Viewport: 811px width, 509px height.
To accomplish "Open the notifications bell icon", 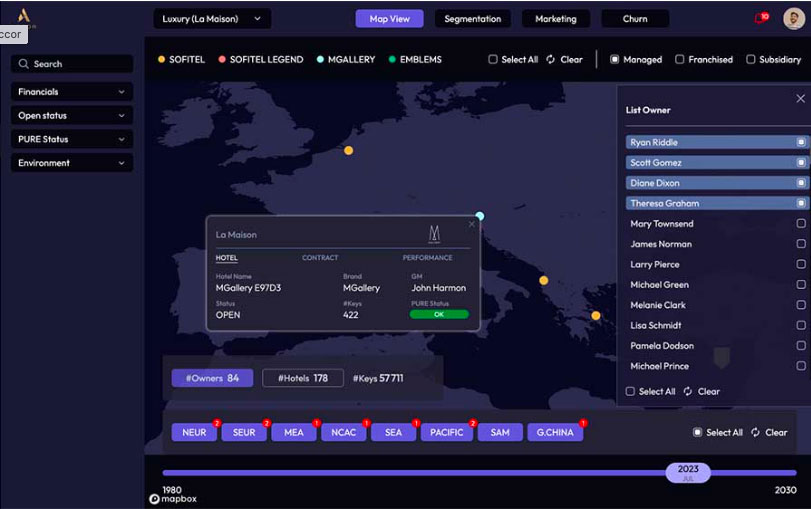I will (x=761, y=18).
